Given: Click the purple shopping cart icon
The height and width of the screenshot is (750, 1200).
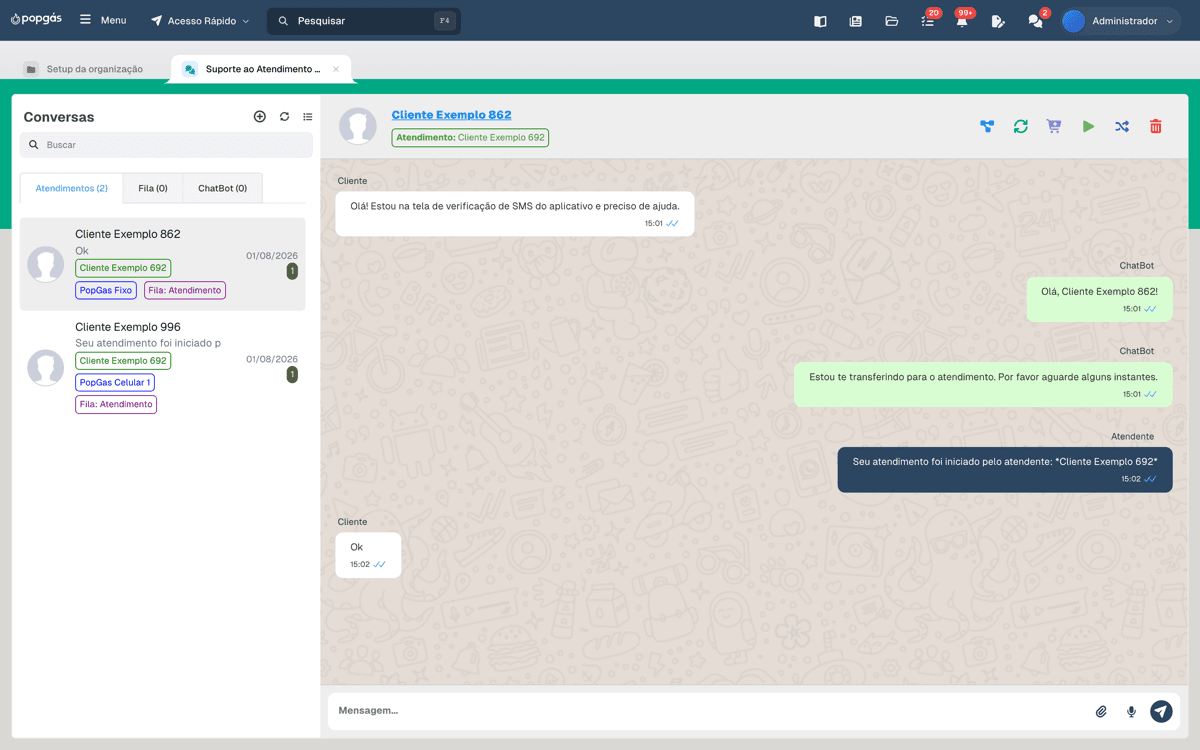Looking at the screenshot, I should tap(1054, 126).
